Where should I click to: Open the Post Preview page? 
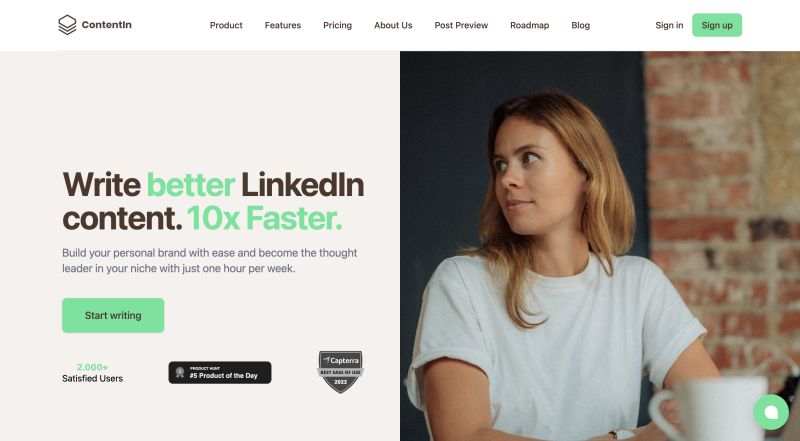click(461, 25)
